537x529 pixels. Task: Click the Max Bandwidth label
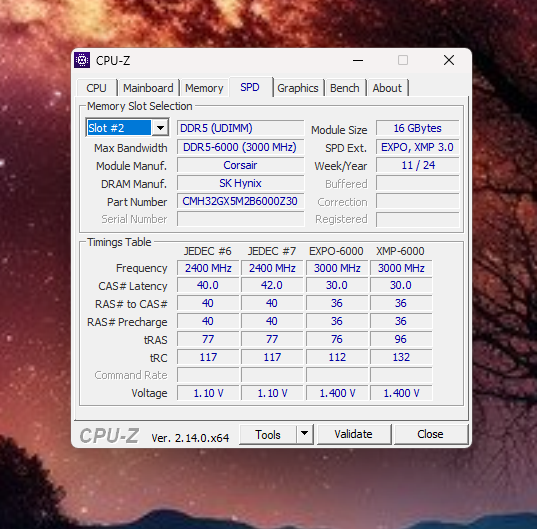[x=130, y=148]
